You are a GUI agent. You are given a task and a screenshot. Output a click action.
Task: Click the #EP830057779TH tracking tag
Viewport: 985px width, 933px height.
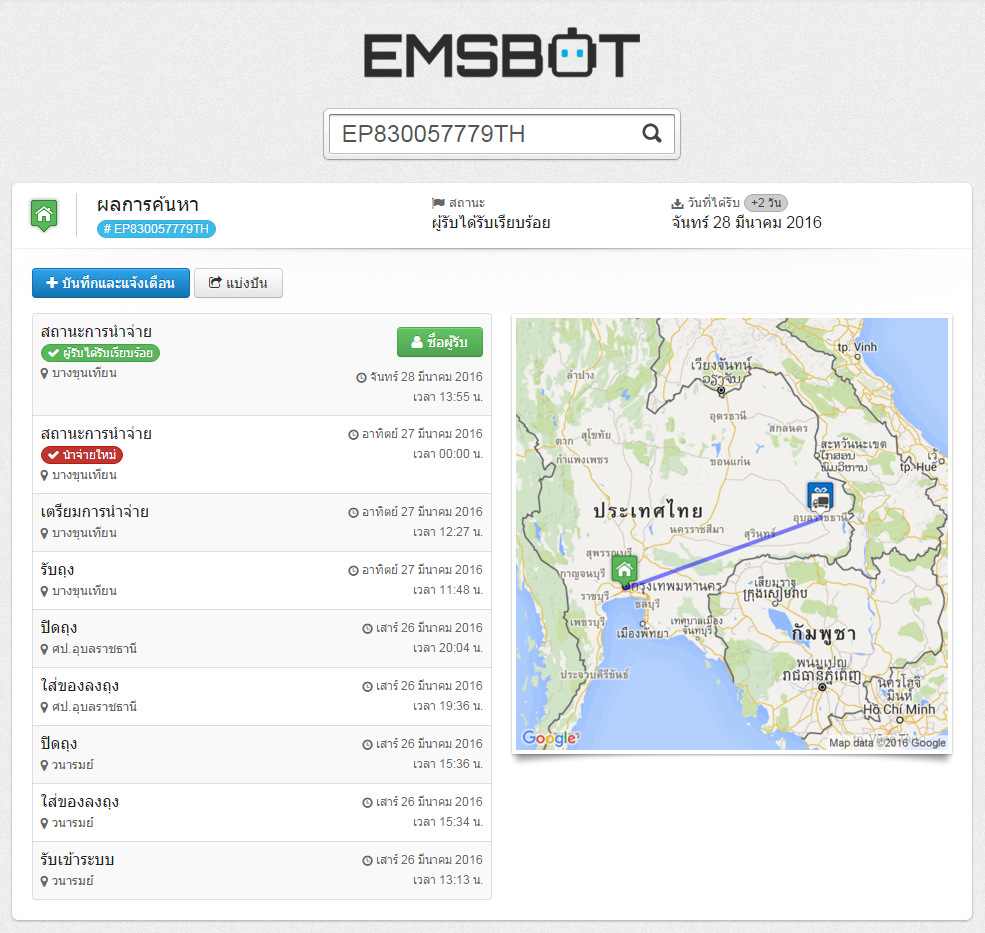(x=156, y=229)
